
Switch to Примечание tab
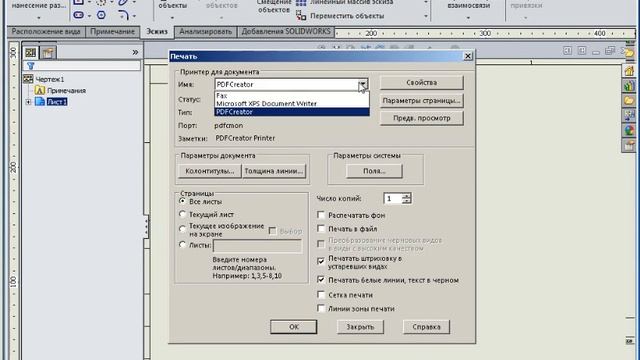point(113,31)
